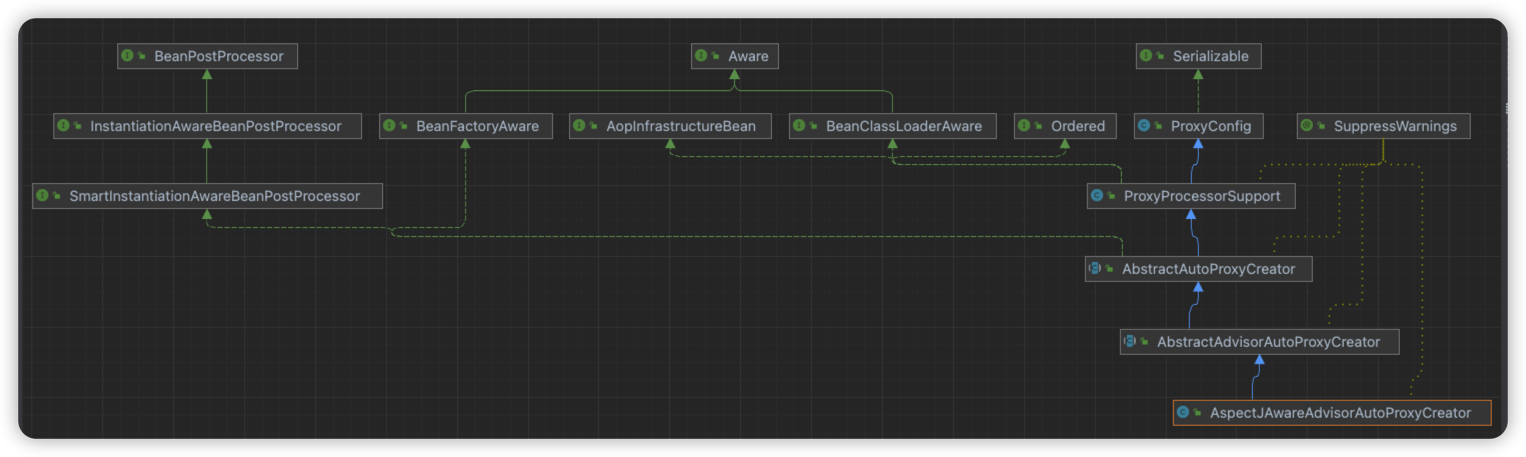
Task: Click interface icon on Aware node
Action: (x=701, y=57)
